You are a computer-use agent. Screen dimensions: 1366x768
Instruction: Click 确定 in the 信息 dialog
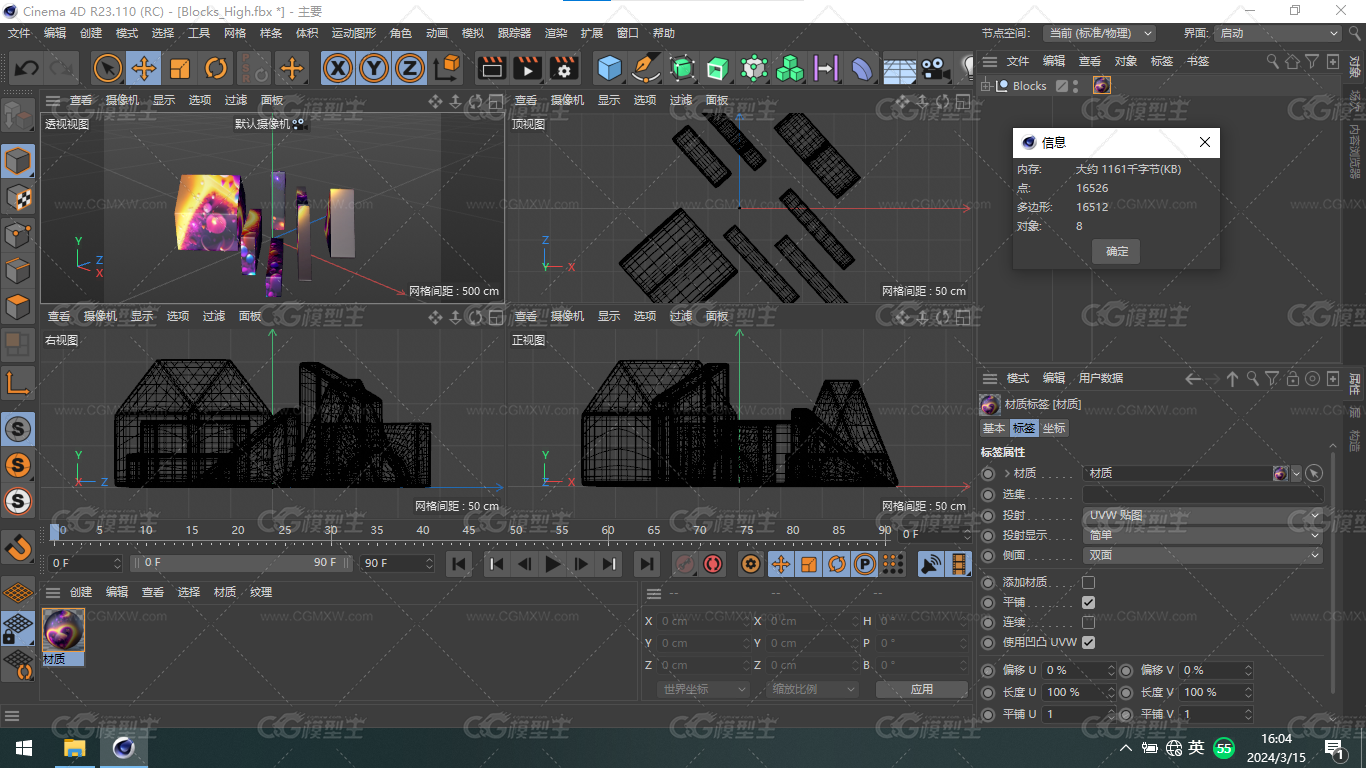(1117, 251)
